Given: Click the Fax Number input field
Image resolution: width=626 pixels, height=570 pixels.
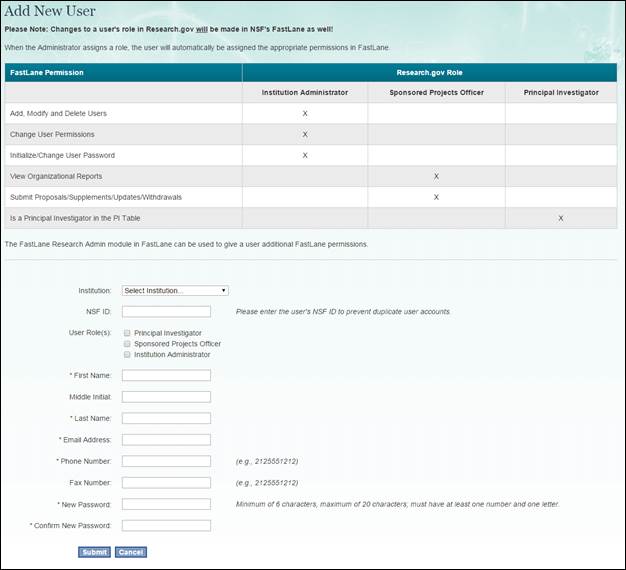Looking at the screenshot, I should [x=166, y=483].
